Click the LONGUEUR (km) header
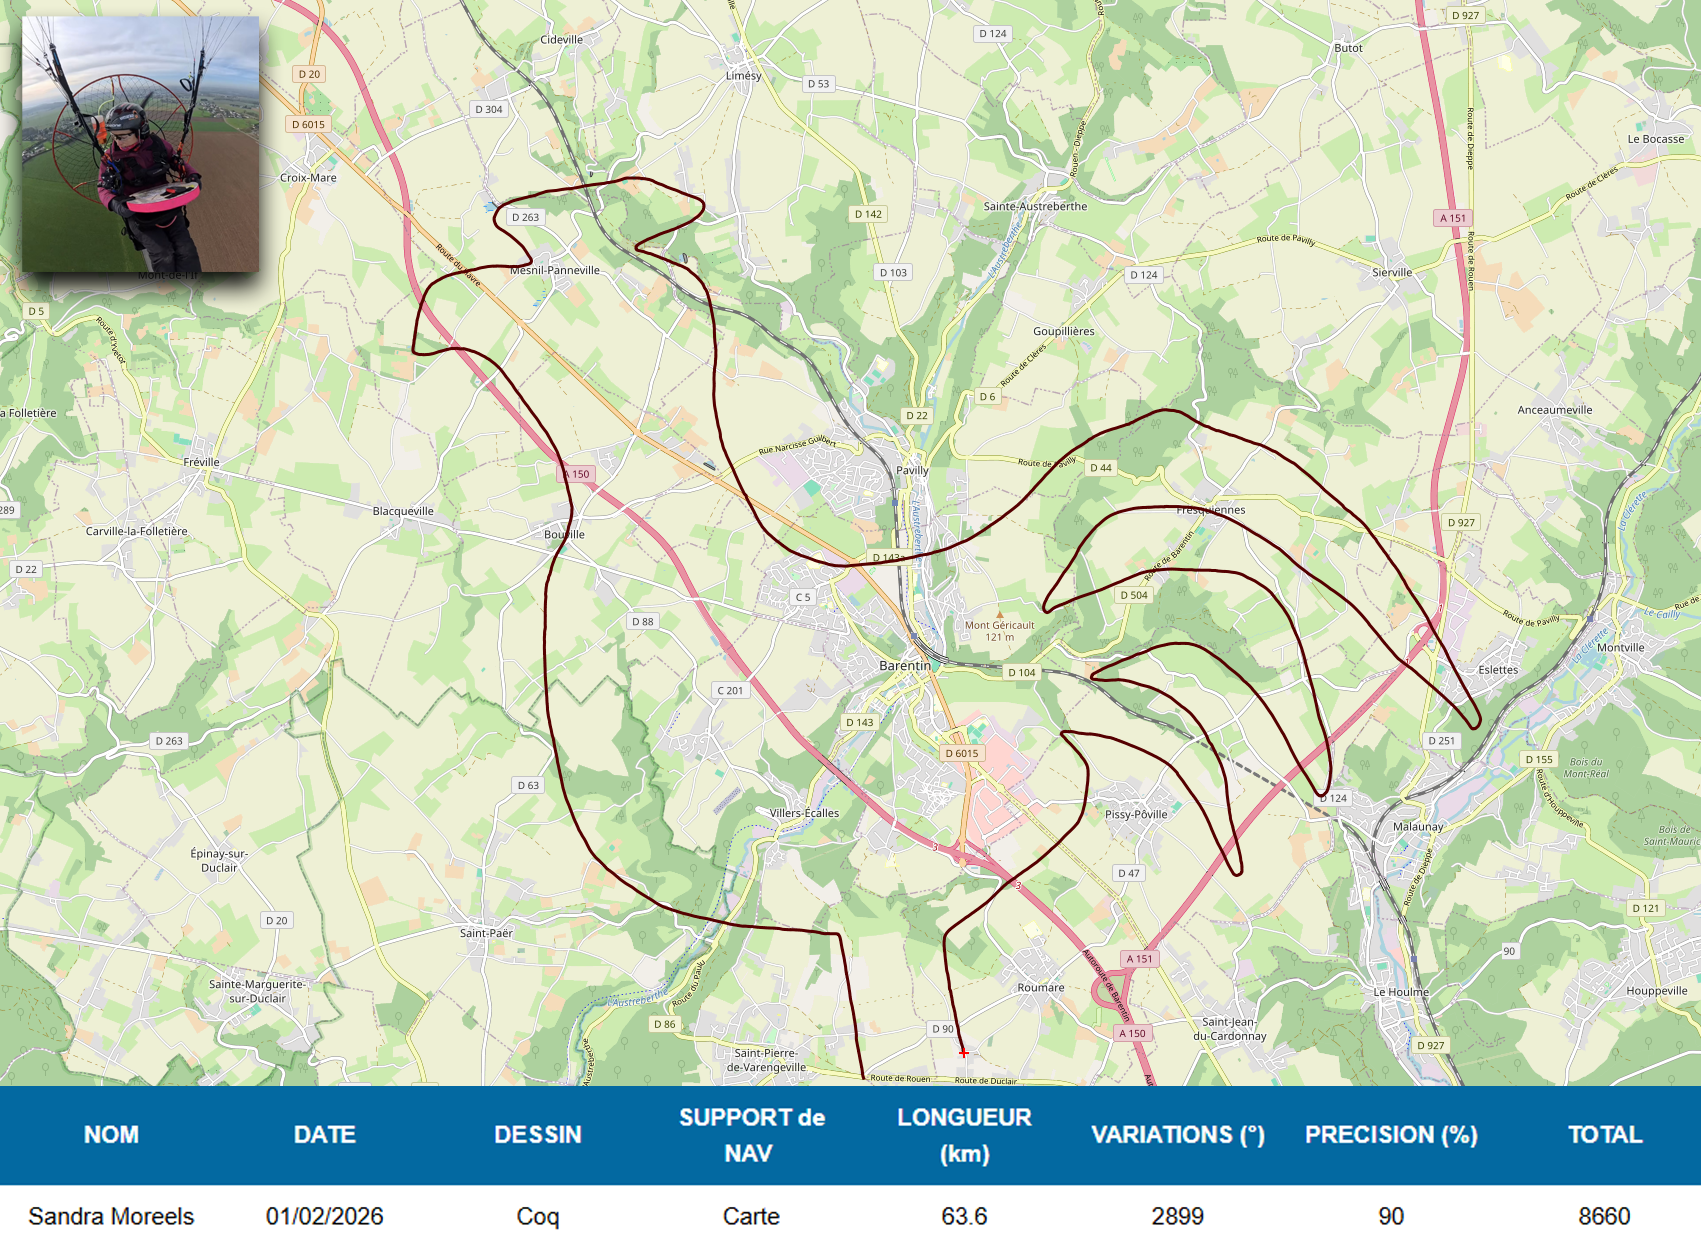This screenshot has width=1701, height=1248. point(964,1135)
